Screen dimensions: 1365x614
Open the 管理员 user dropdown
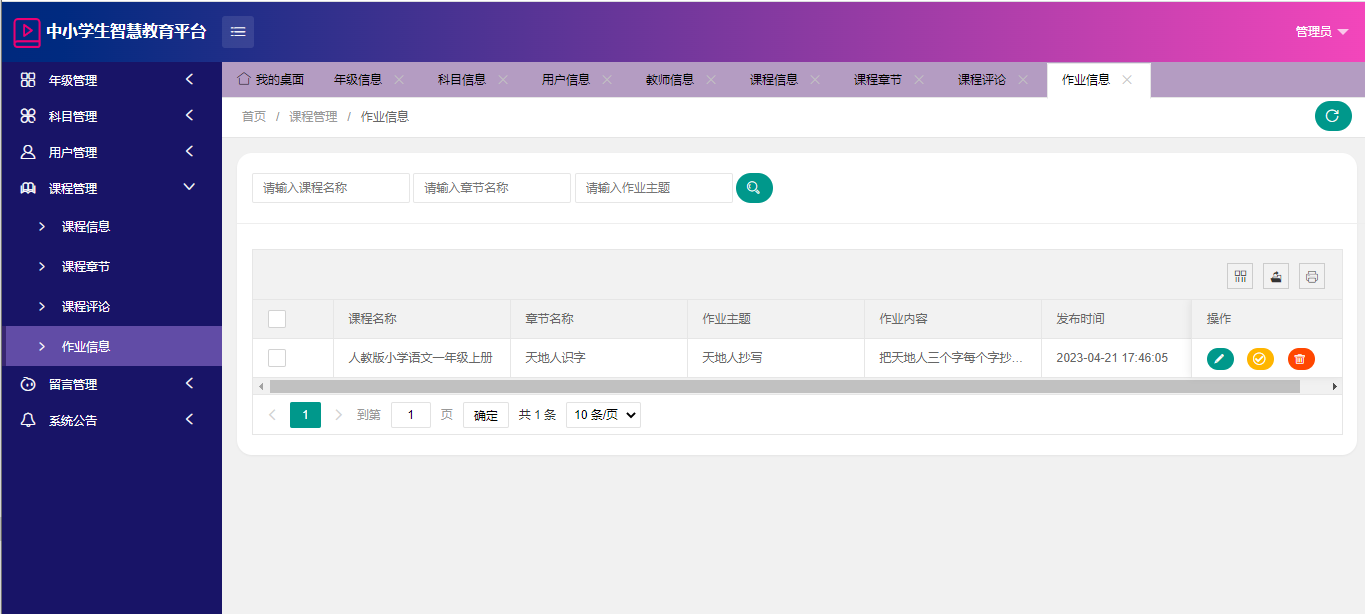tap(1322, 32)
